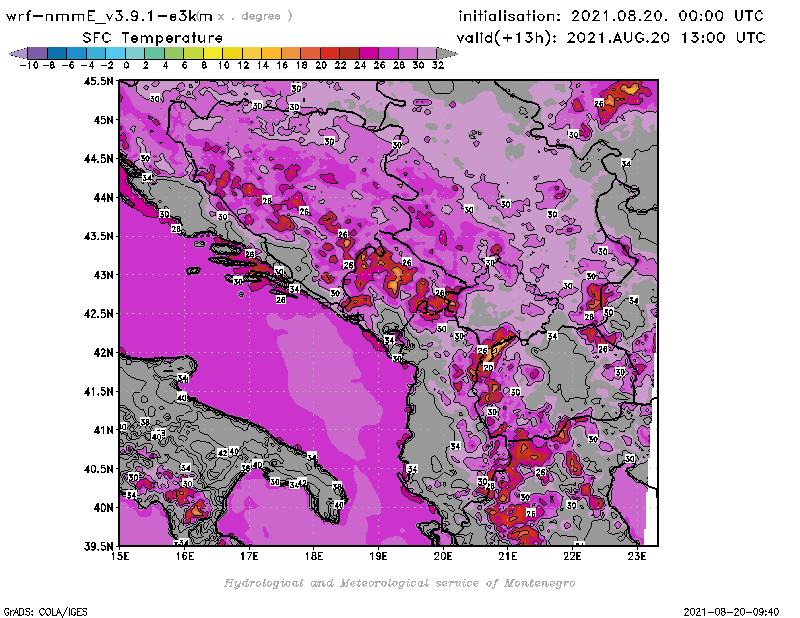Click the legend value 32

click(438, 66)
